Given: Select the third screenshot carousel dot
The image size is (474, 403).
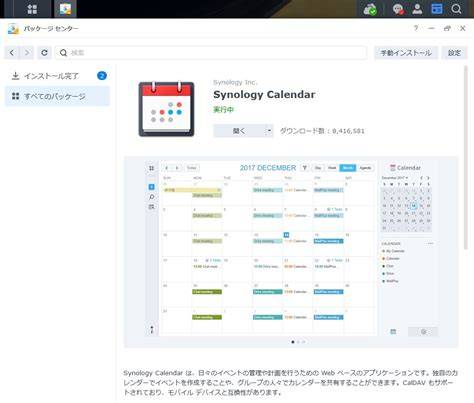Looking at the screenshot, I should coord(303,342).
